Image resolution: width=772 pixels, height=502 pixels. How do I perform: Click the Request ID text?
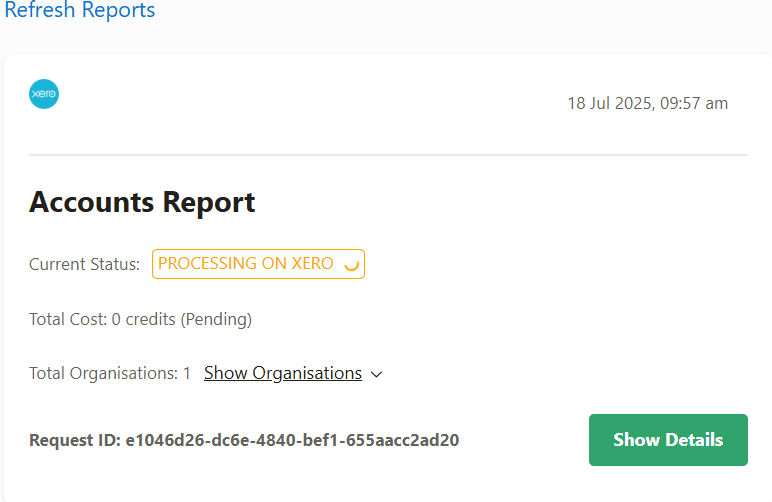244,440
